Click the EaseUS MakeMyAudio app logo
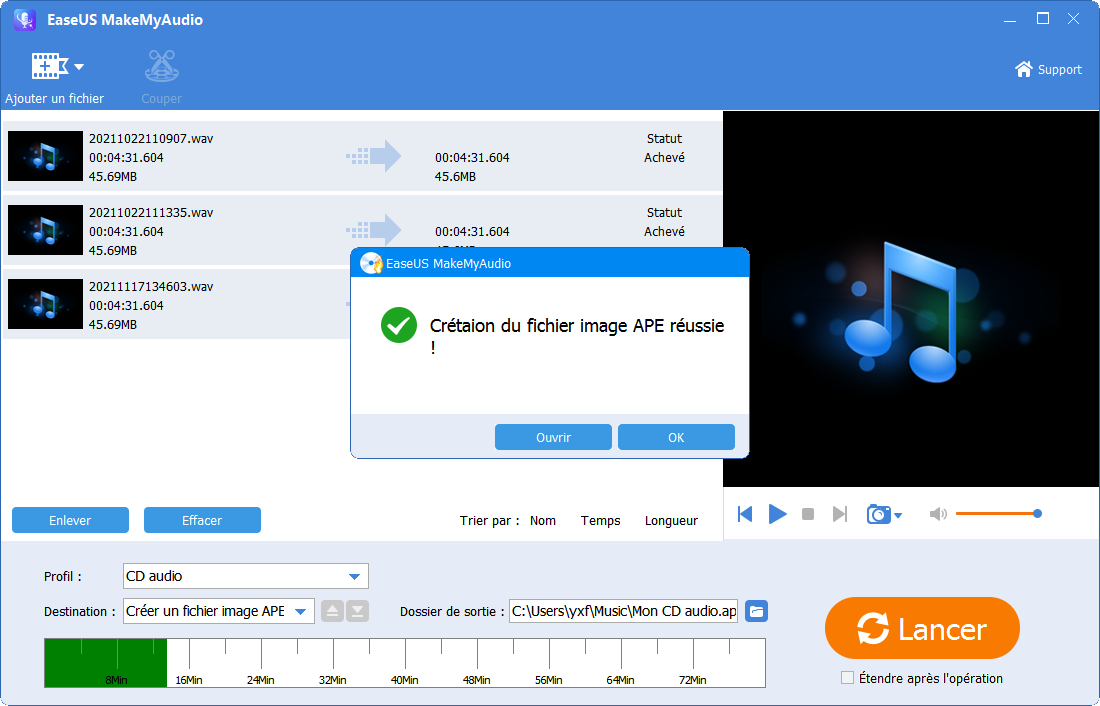Viewport: 1100px width, 706px height. coord(25,20)
